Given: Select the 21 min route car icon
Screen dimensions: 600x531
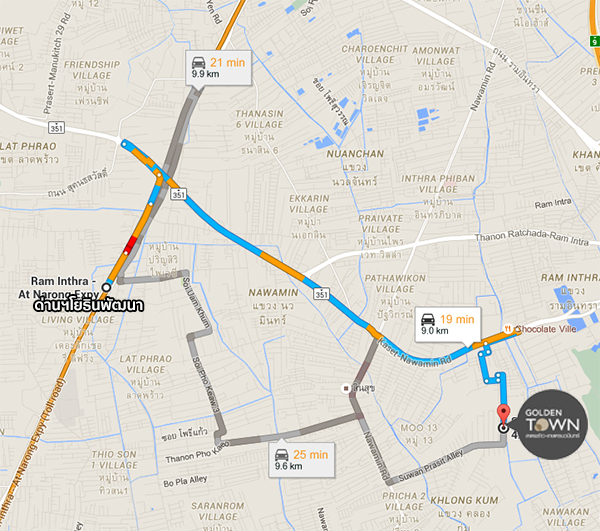Looking at the screenshot, I should pyautogui.click(x=199, y=62).
